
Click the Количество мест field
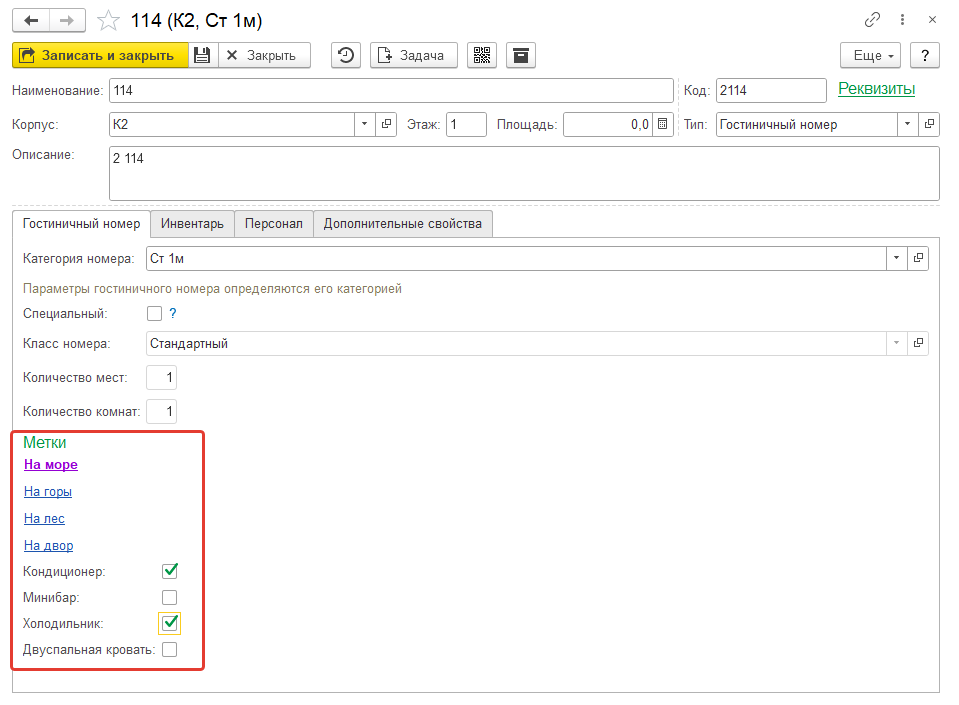coord(161,377)
